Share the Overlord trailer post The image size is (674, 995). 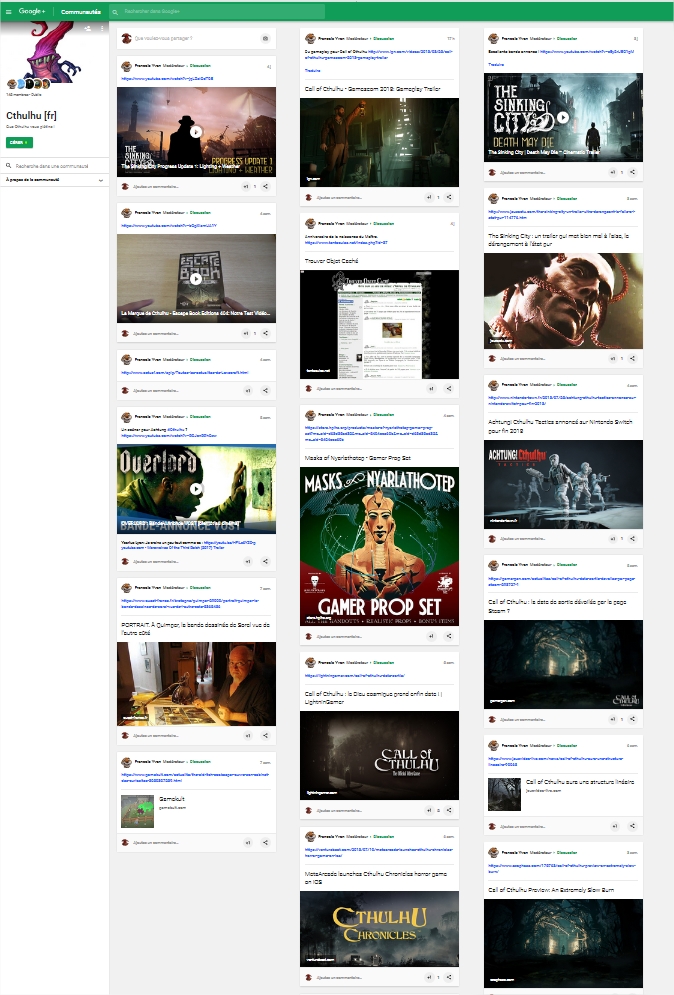coord(265,562)
